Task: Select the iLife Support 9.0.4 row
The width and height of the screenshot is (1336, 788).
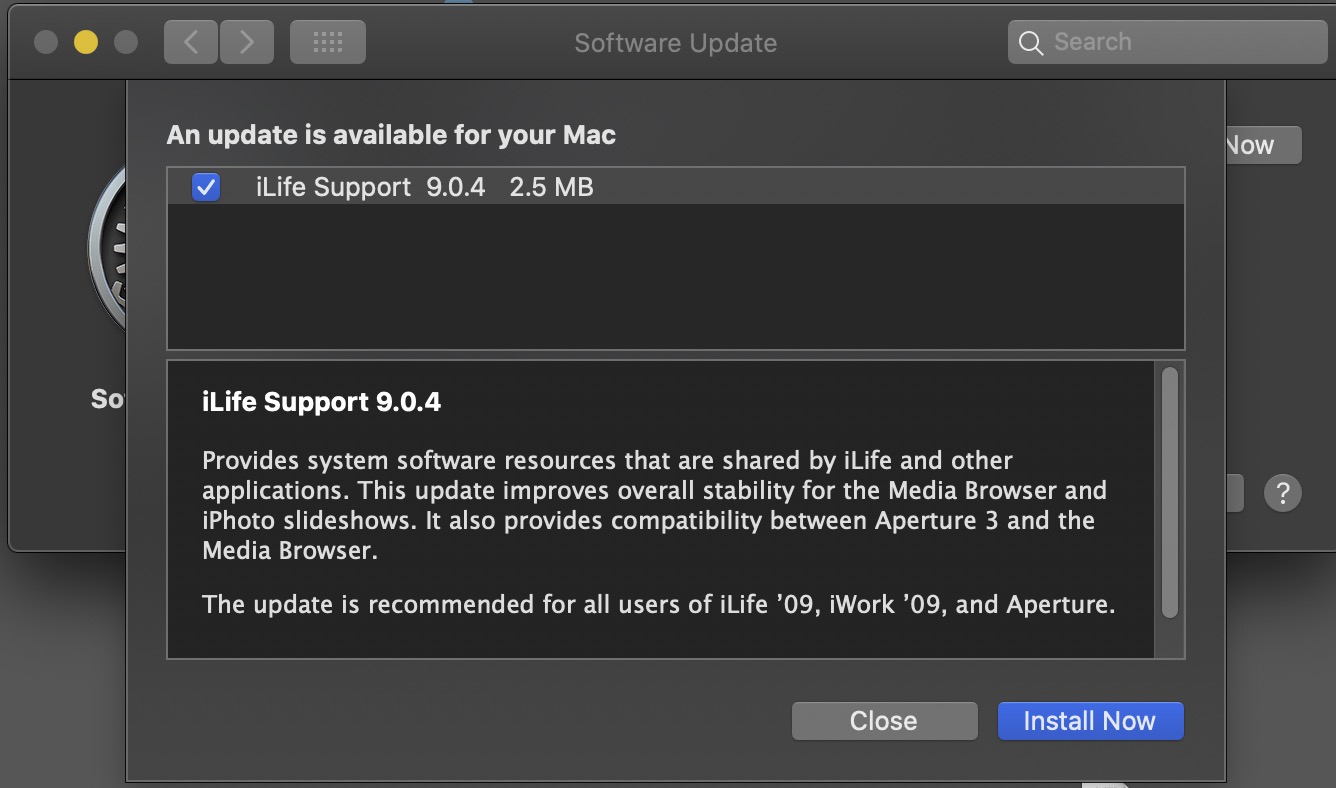Action: point(700,187)
